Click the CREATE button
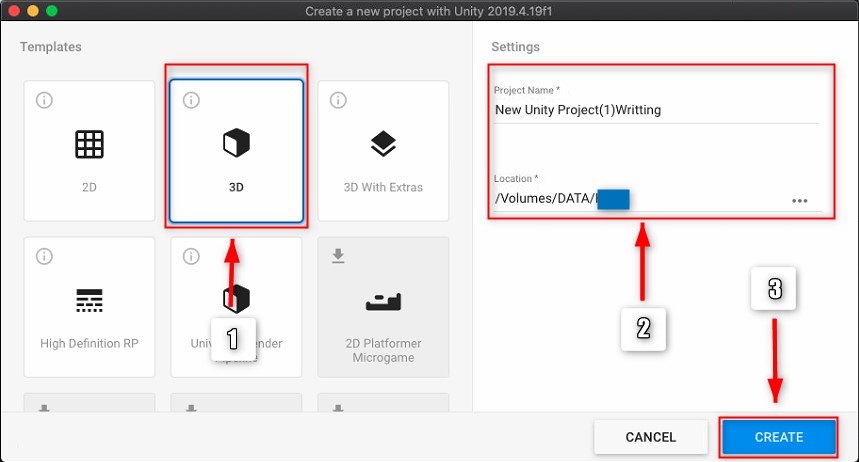The image size is (859, 462). click(778, 437)
